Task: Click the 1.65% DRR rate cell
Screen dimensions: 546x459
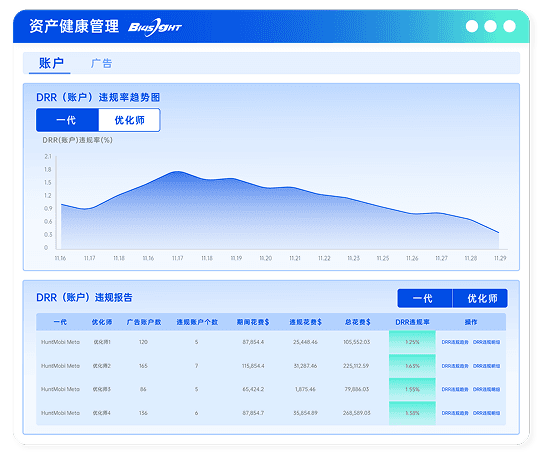Action: click(412, 366)
